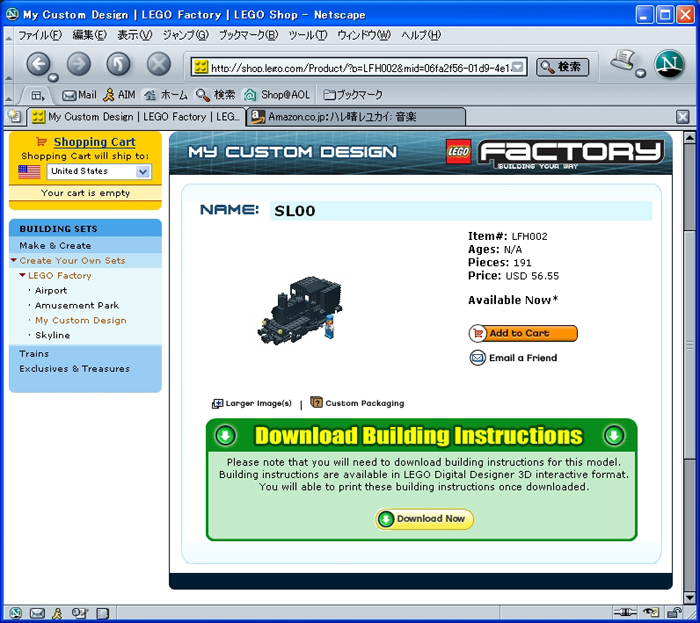Screen dimensions: 700x623
Task: Click the Exclusives & Treasures link
Action: pyautogui.click(x=74, y=369)
